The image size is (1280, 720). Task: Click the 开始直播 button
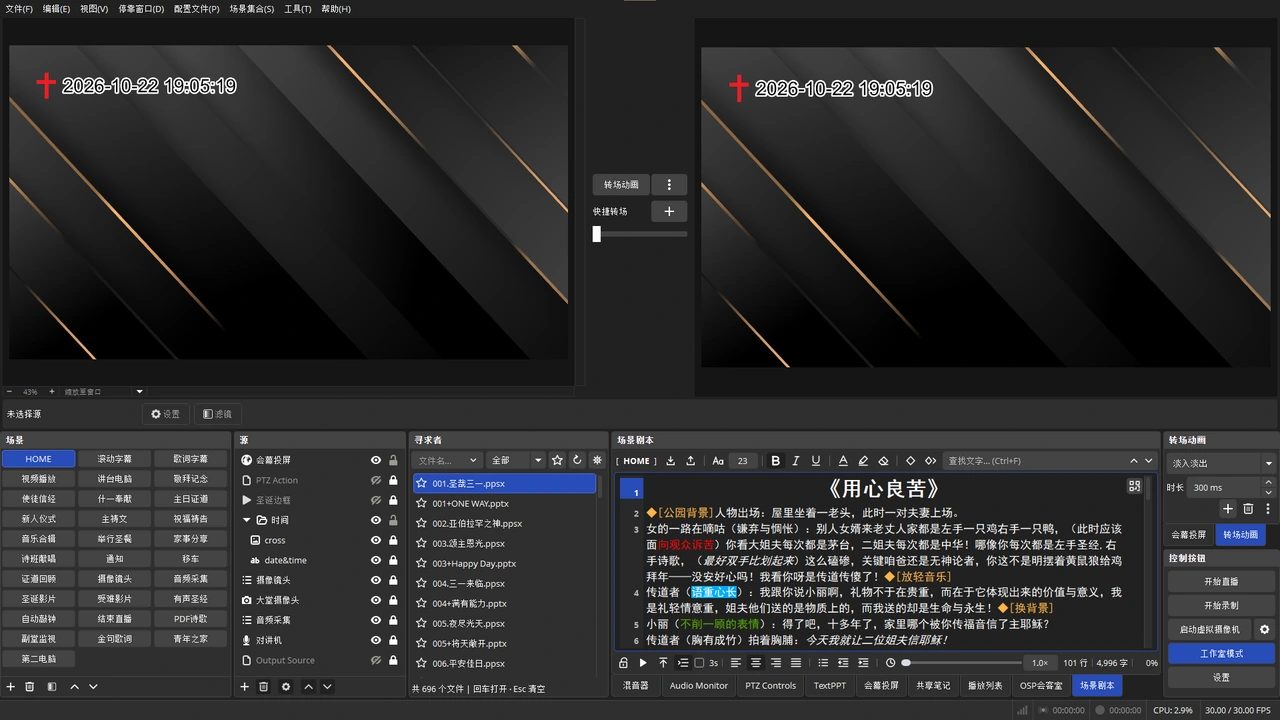1221,581
